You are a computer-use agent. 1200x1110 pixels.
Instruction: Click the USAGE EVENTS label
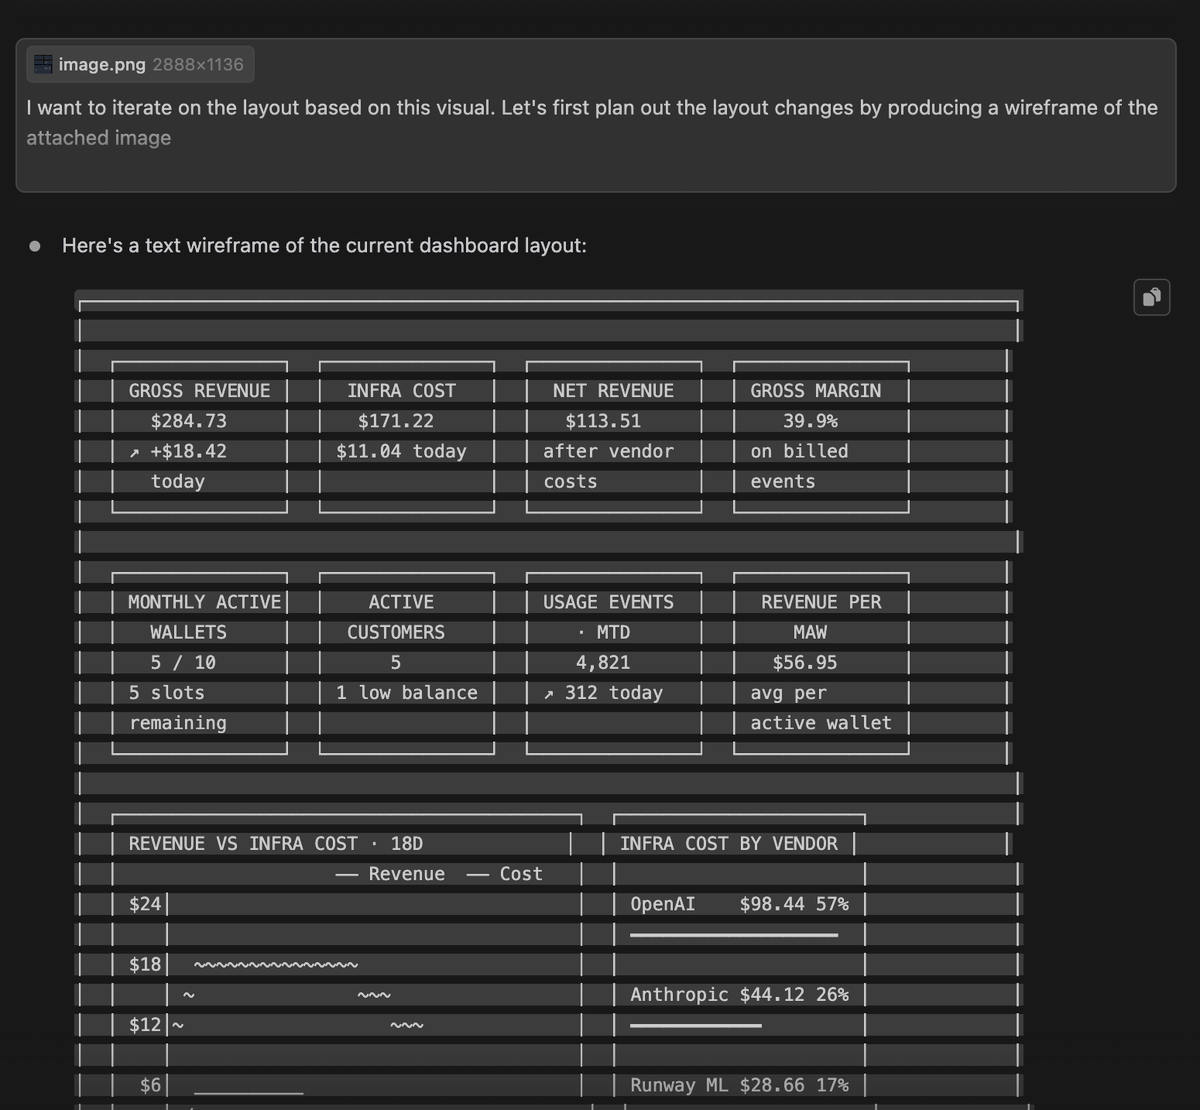(x=608, y=602)
